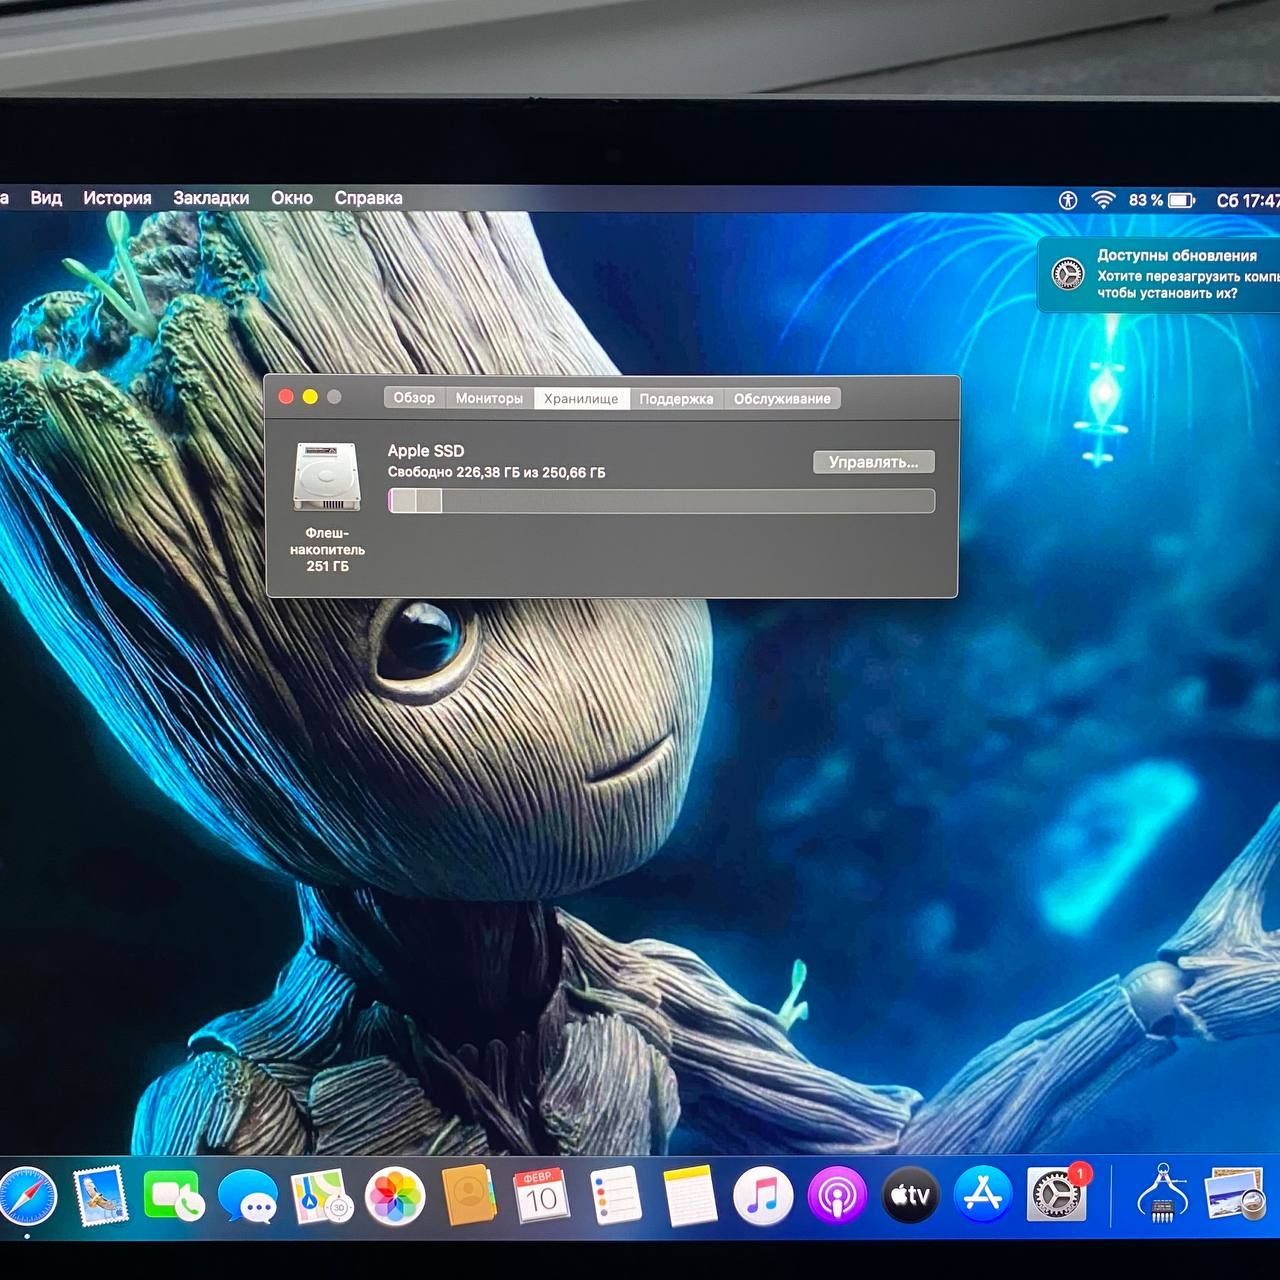Open the Обслуживание tab
Viewport: 1280px width, 1280px height.
[x=782, y=398]
